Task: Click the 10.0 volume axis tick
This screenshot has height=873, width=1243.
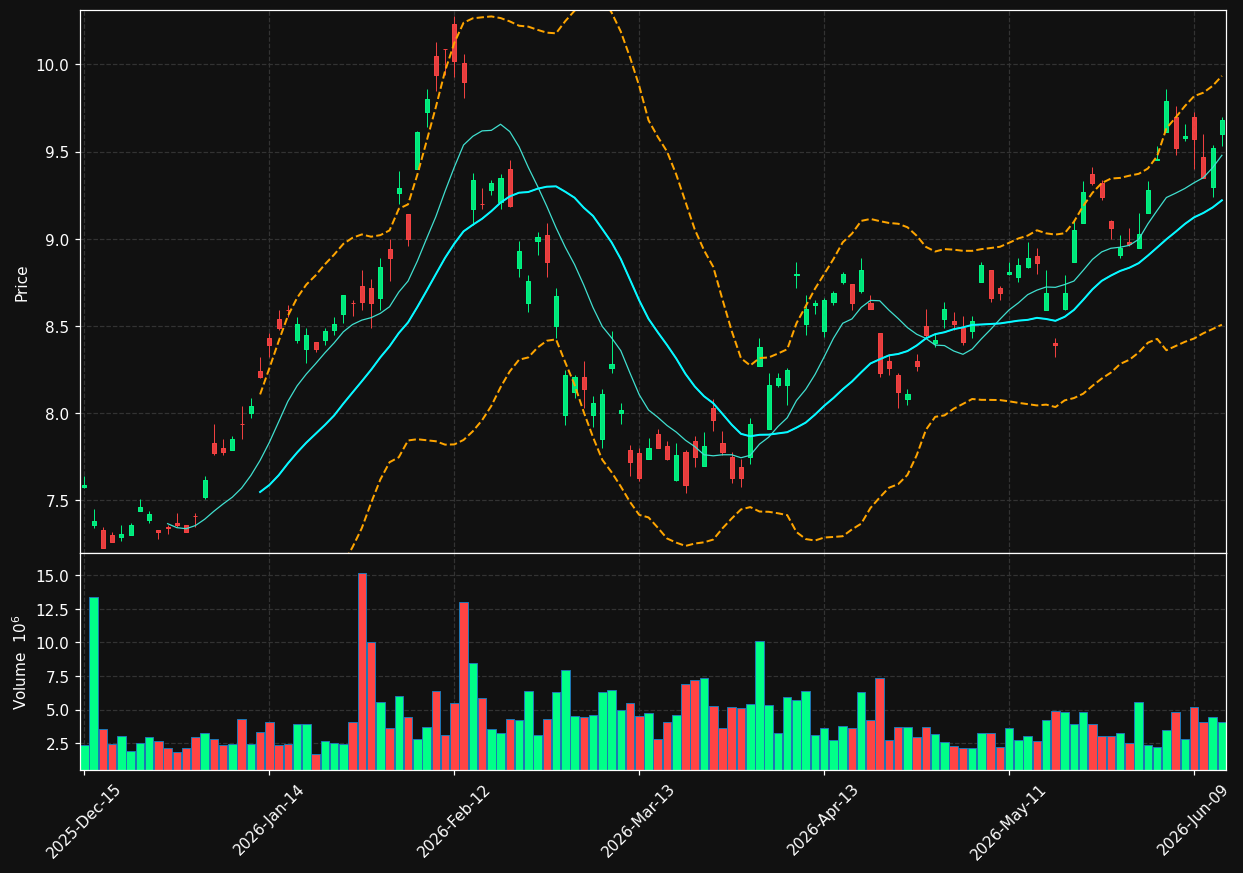Action: click(54, 643)
